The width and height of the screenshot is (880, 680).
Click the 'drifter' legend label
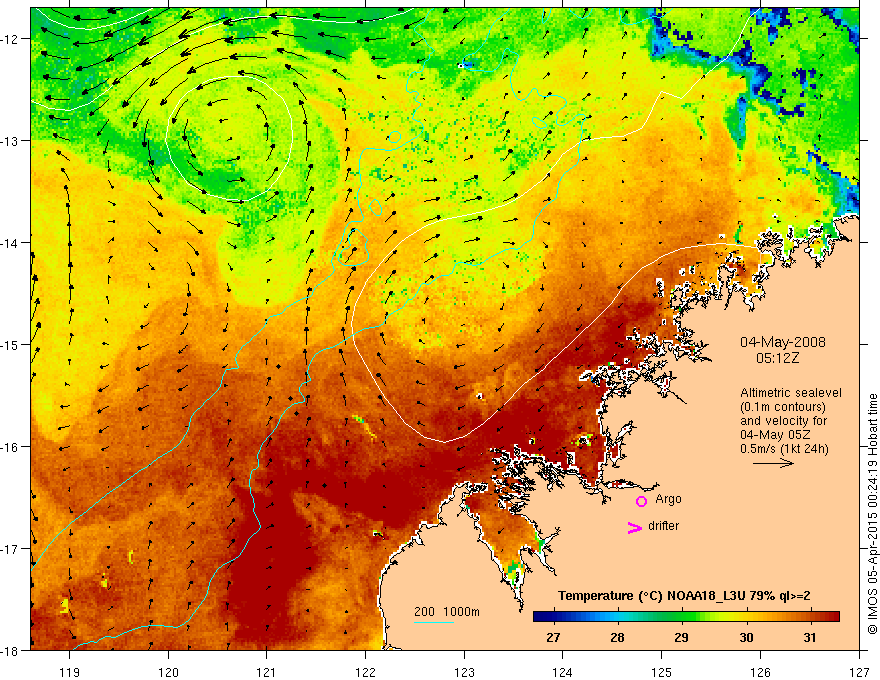[663, 526]
